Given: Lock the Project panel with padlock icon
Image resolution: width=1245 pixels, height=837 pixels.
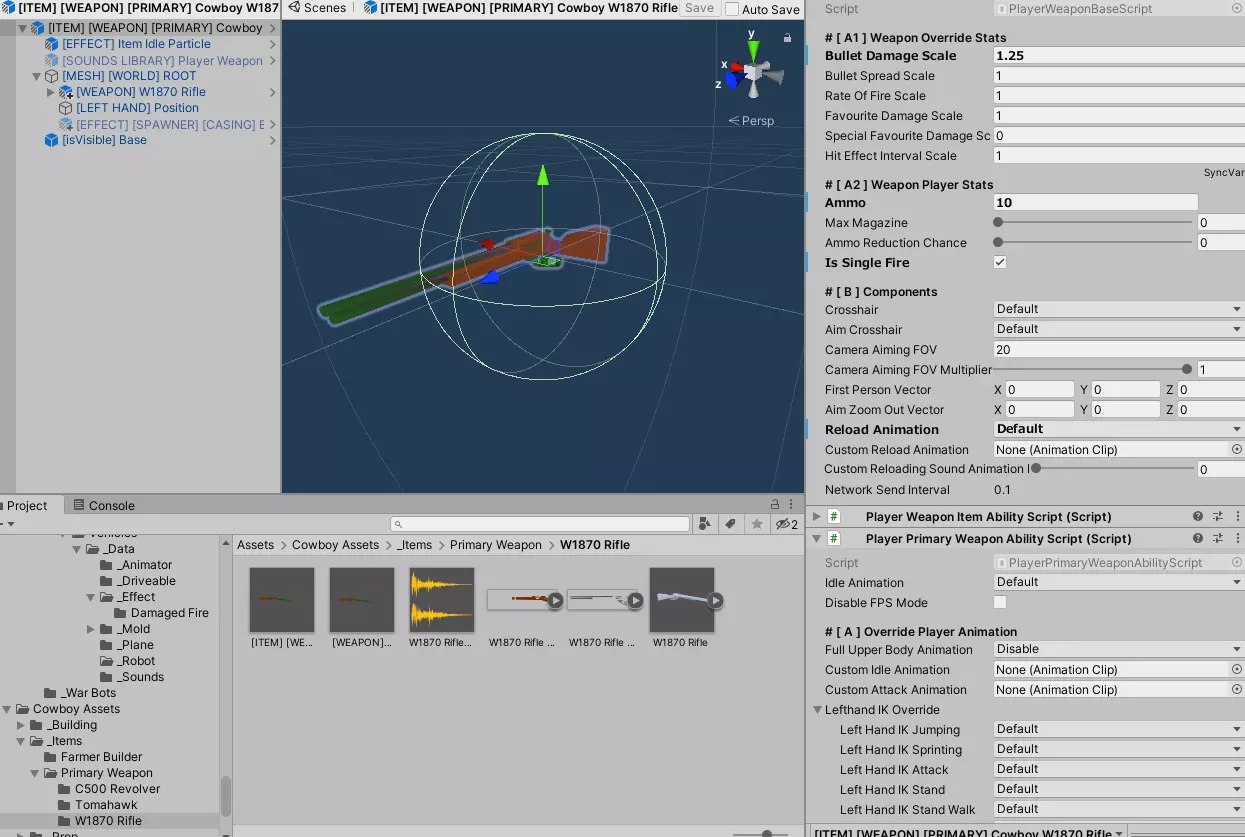Looking at the screenshot, I should point(774,505).
